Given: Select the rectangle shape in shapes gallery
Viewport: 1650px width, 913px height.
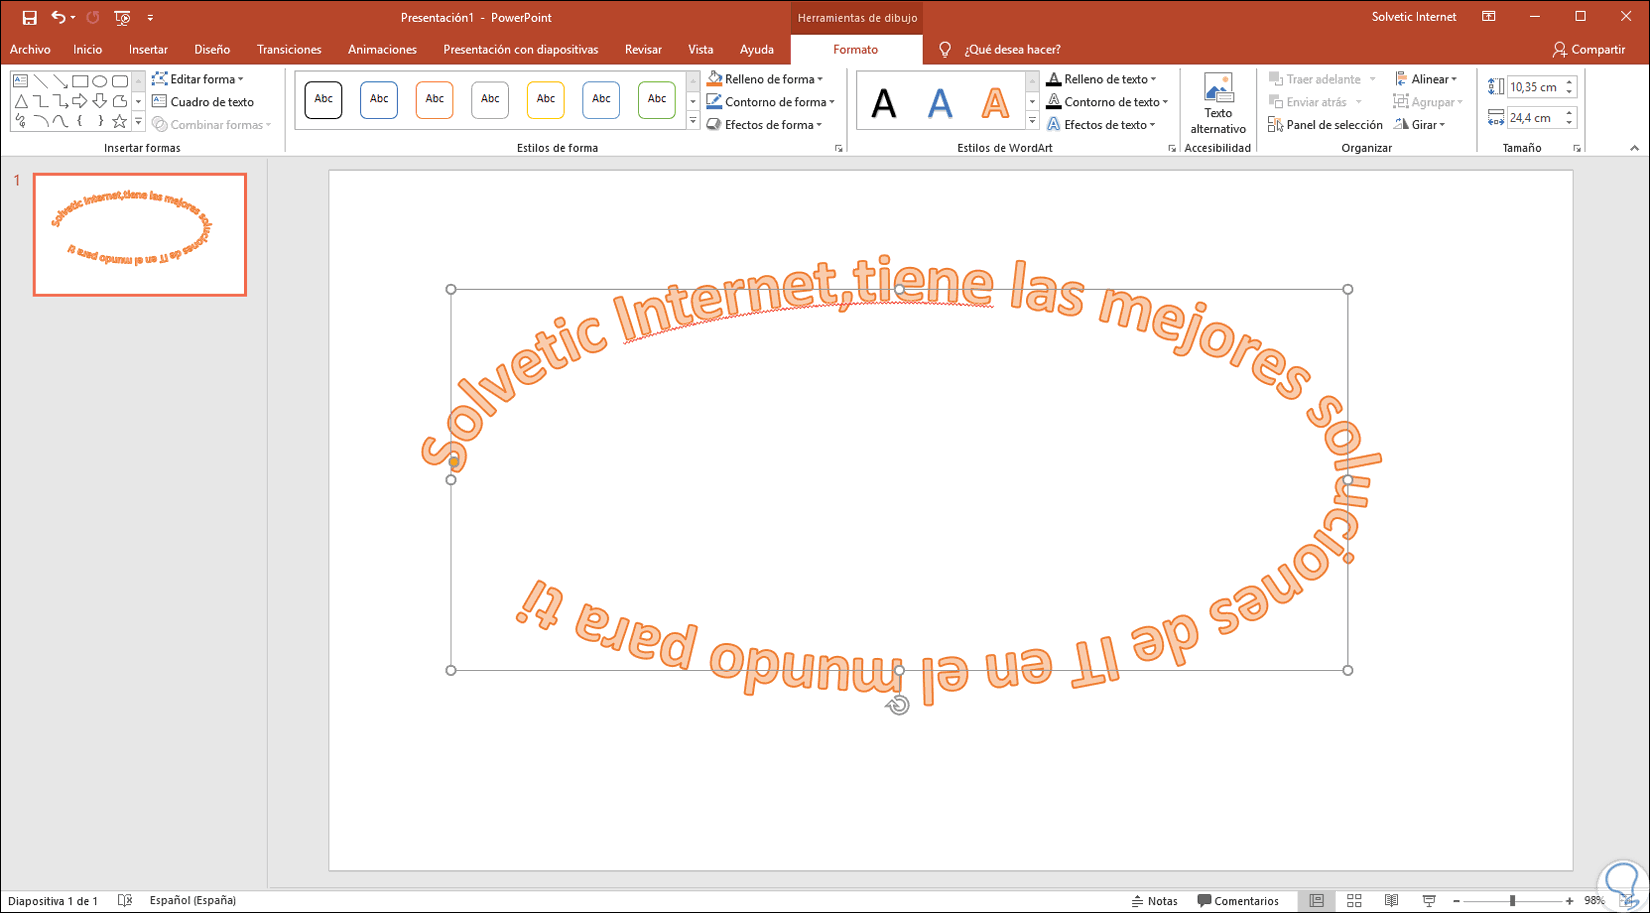Looking at the screenshot, I should click(80, 81).
